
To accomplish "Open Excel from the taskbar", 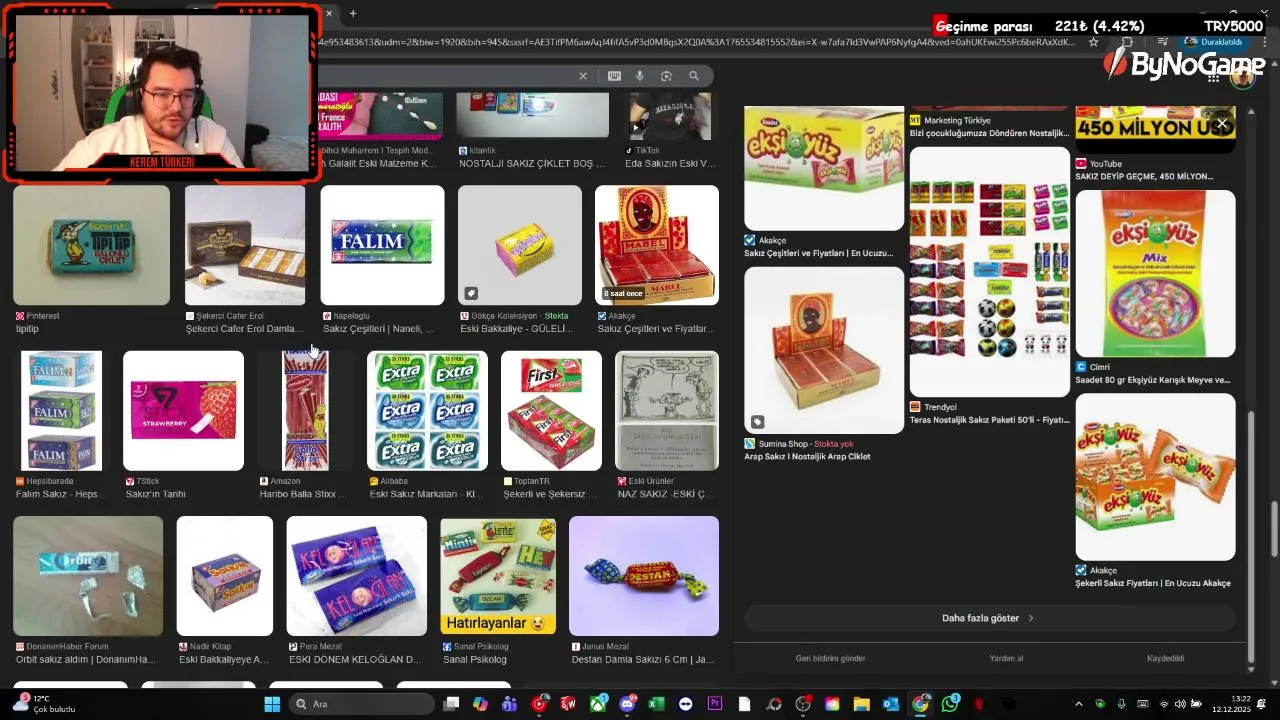I will 656,704.
